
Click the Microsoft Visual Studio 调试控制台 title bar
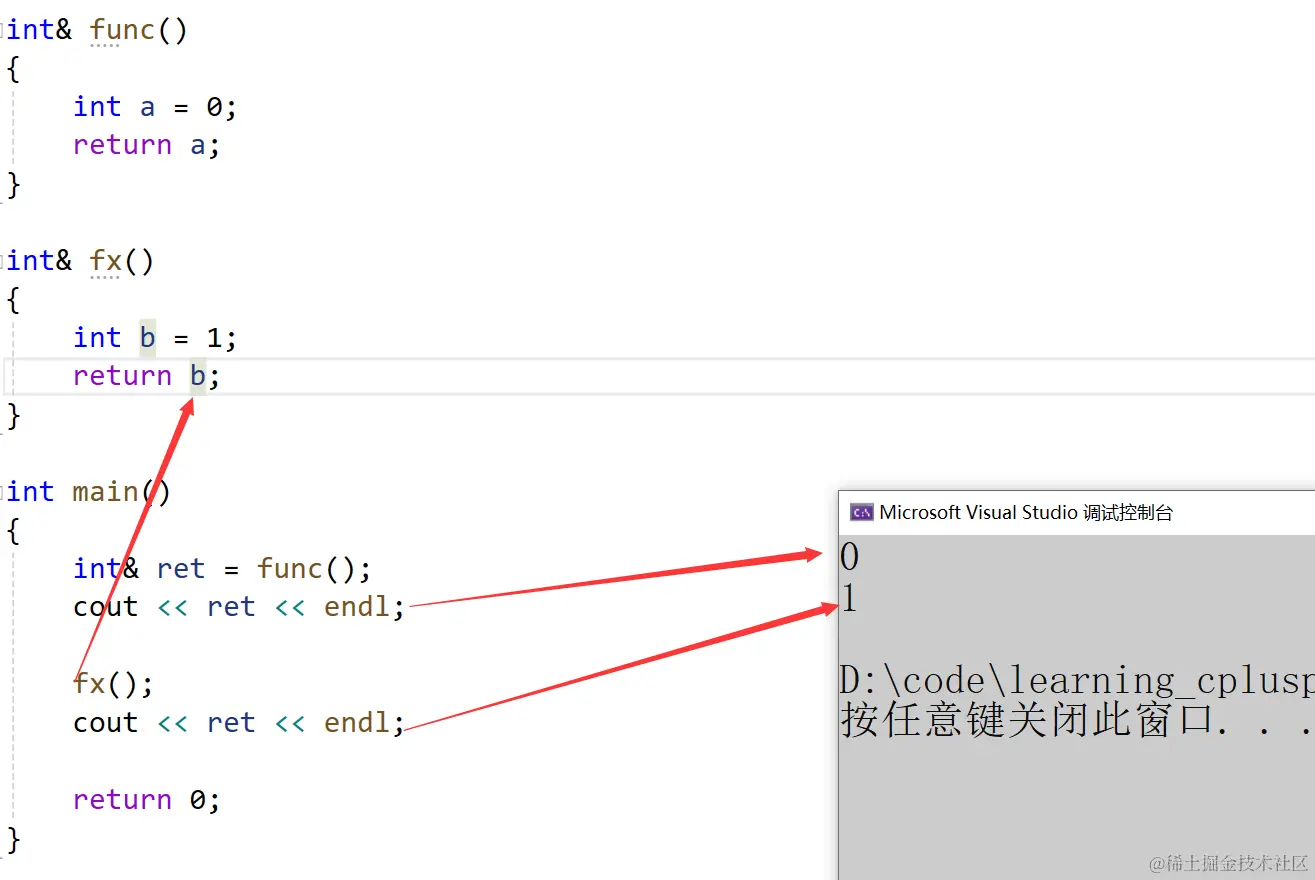click(x=1076, y=513)
